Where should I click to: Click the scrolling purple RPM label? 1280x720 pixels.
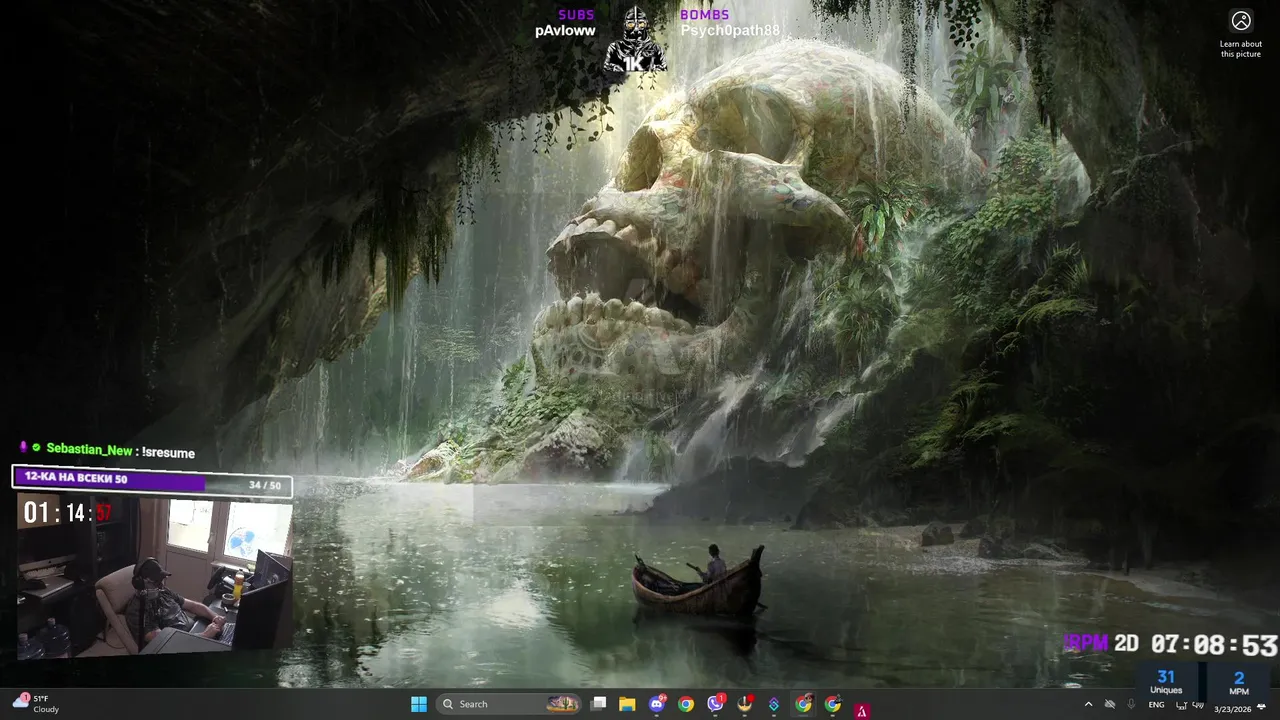click(1087, 643)
